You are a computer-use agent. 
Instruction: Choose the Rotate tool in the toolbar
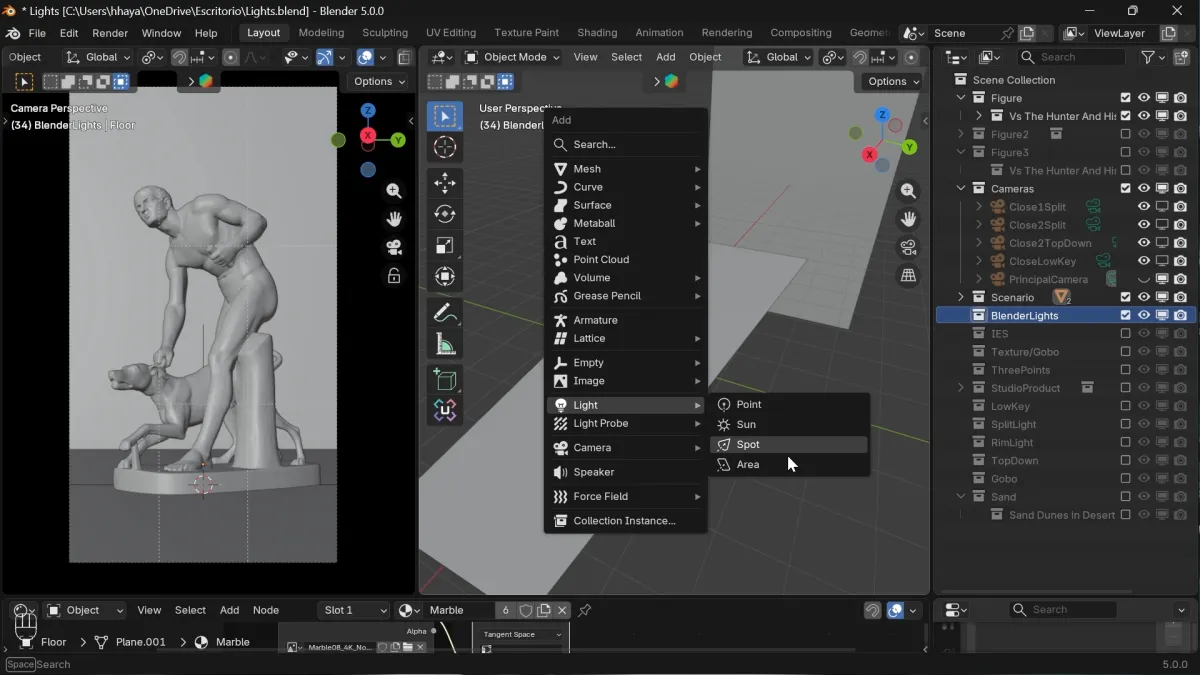point(445,214)
